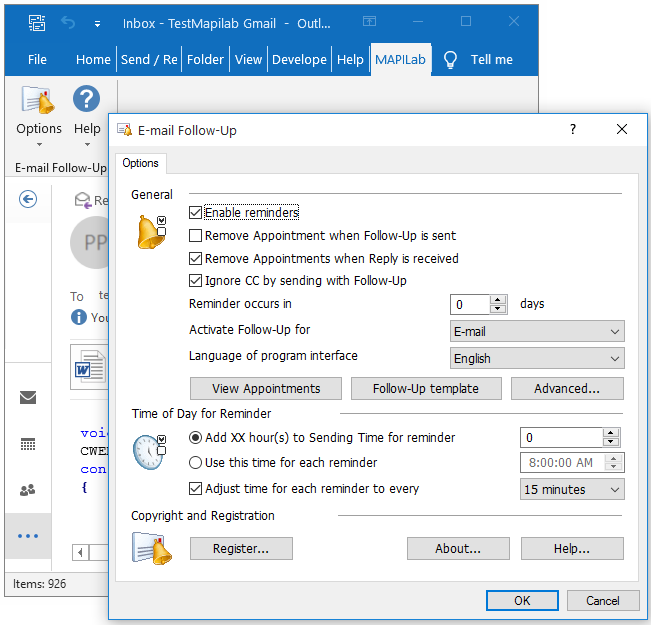Screen dimensions: 651x625
Task: Open the 15 minutes interval dropdown
Action: (572, 489)
